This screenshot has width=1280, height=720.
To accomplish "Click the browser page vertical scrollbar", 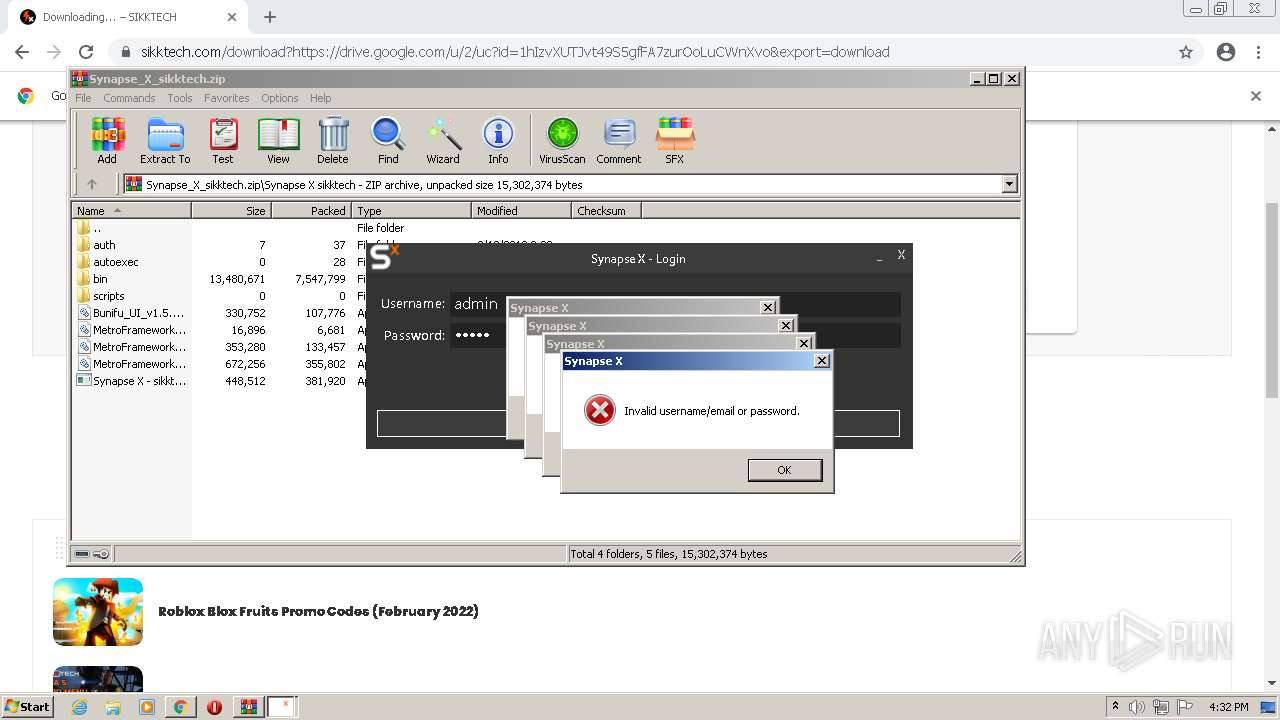I will pyautogui.click(x=1272, y=300).
